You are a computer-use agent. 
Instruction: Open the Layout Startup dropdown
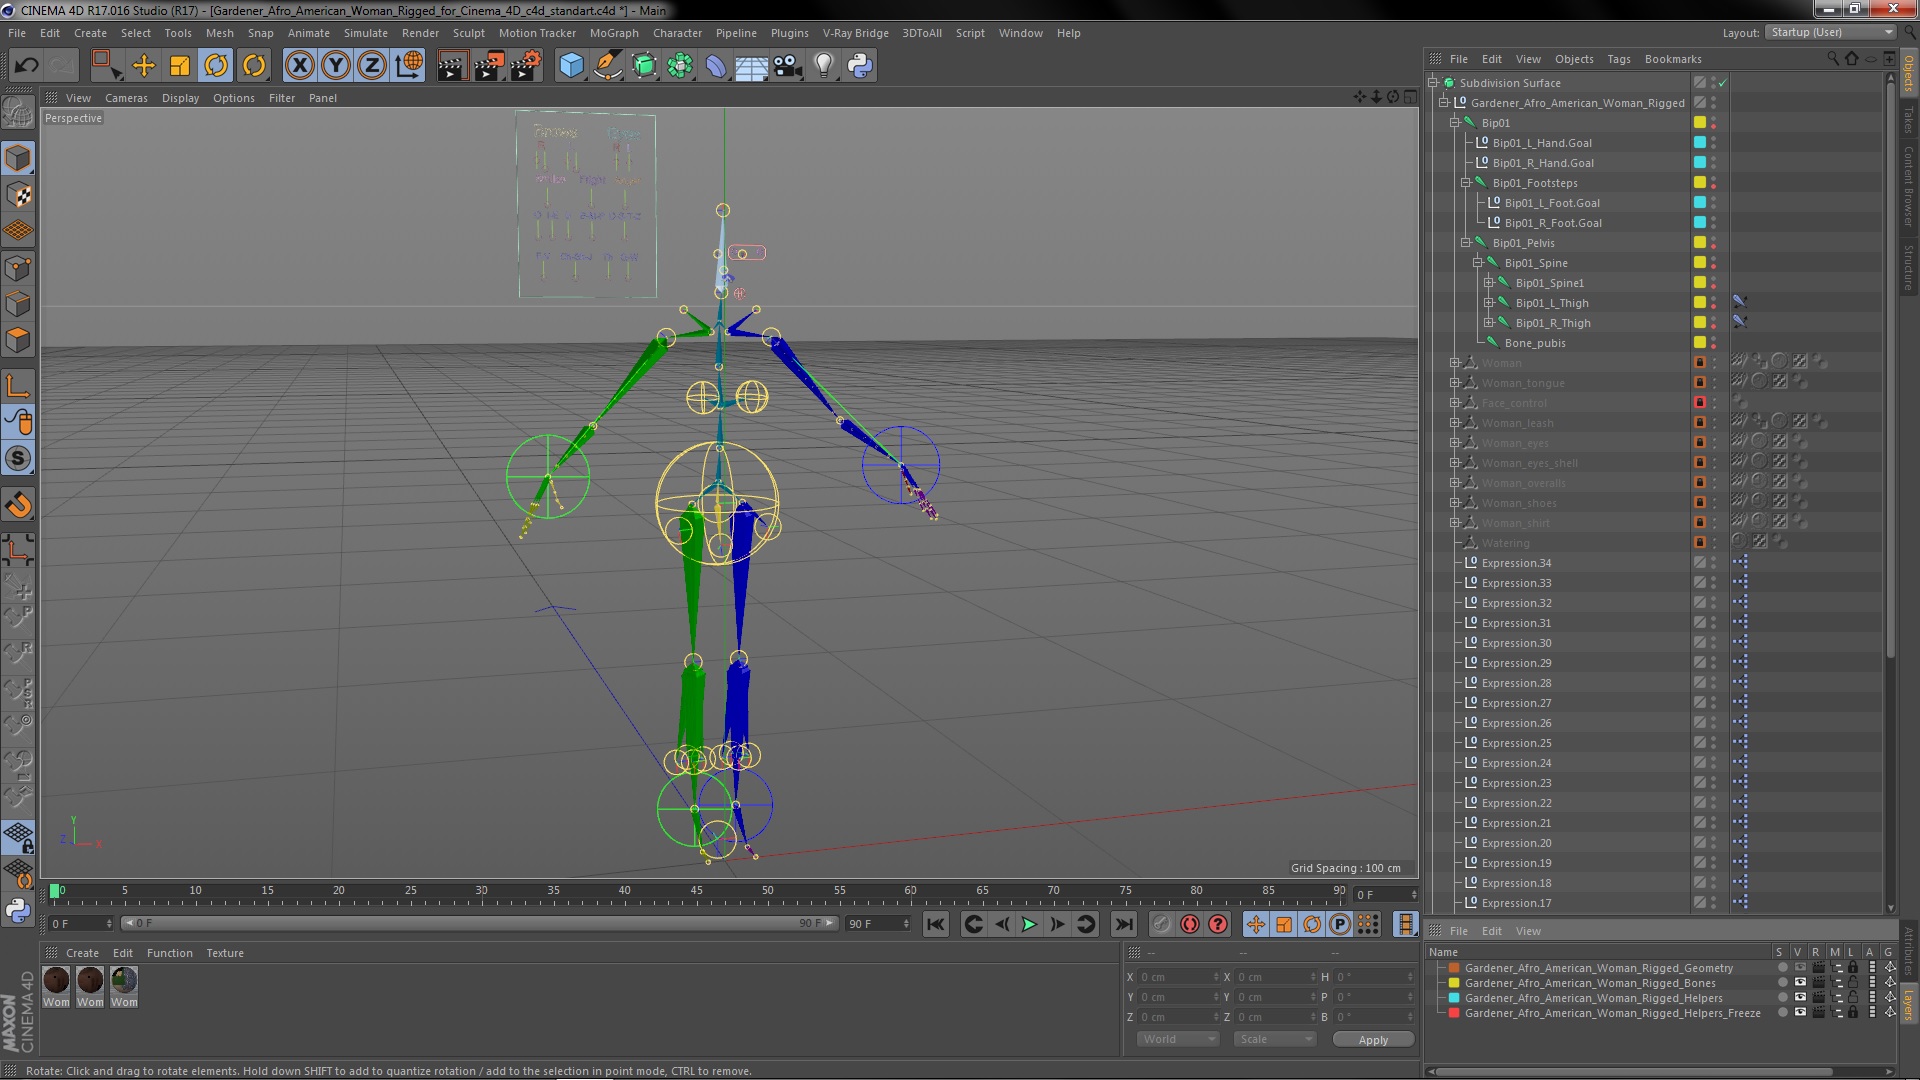coord(1830,32)
